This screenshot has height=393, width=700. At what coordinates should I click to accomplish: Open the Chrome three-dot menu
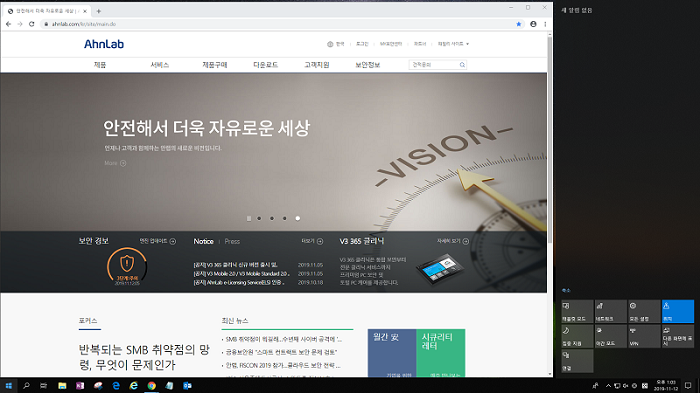coord(545,24)
